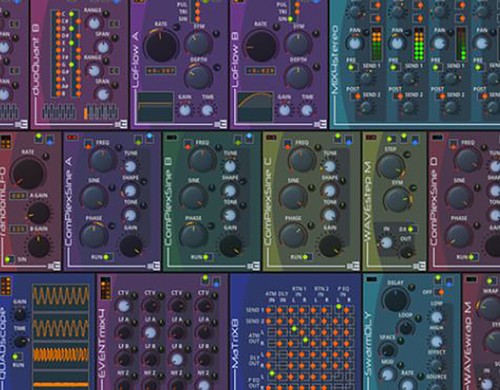The width and height of the screenshot is (500, 390).
Task: Click the GAIN knob on QUADscope
Action: 20,314
